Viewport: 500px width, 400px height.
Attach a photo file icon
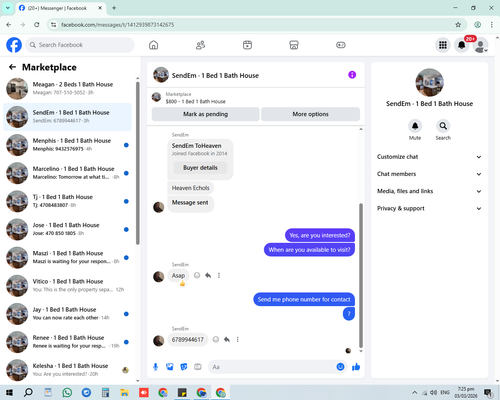[x=170, y=367]
